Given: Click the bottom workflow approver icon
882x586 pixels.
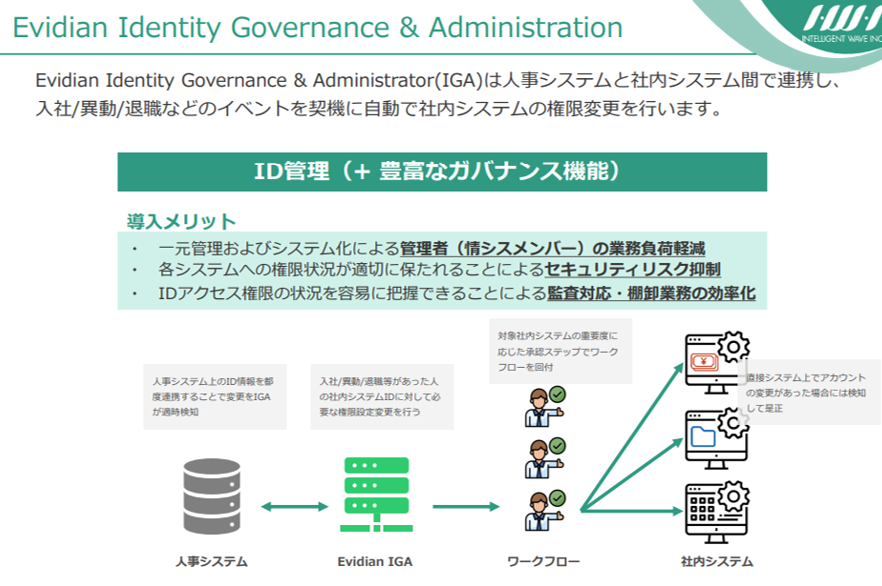Looking at the screenshot, I should click(x=545, y=510).
